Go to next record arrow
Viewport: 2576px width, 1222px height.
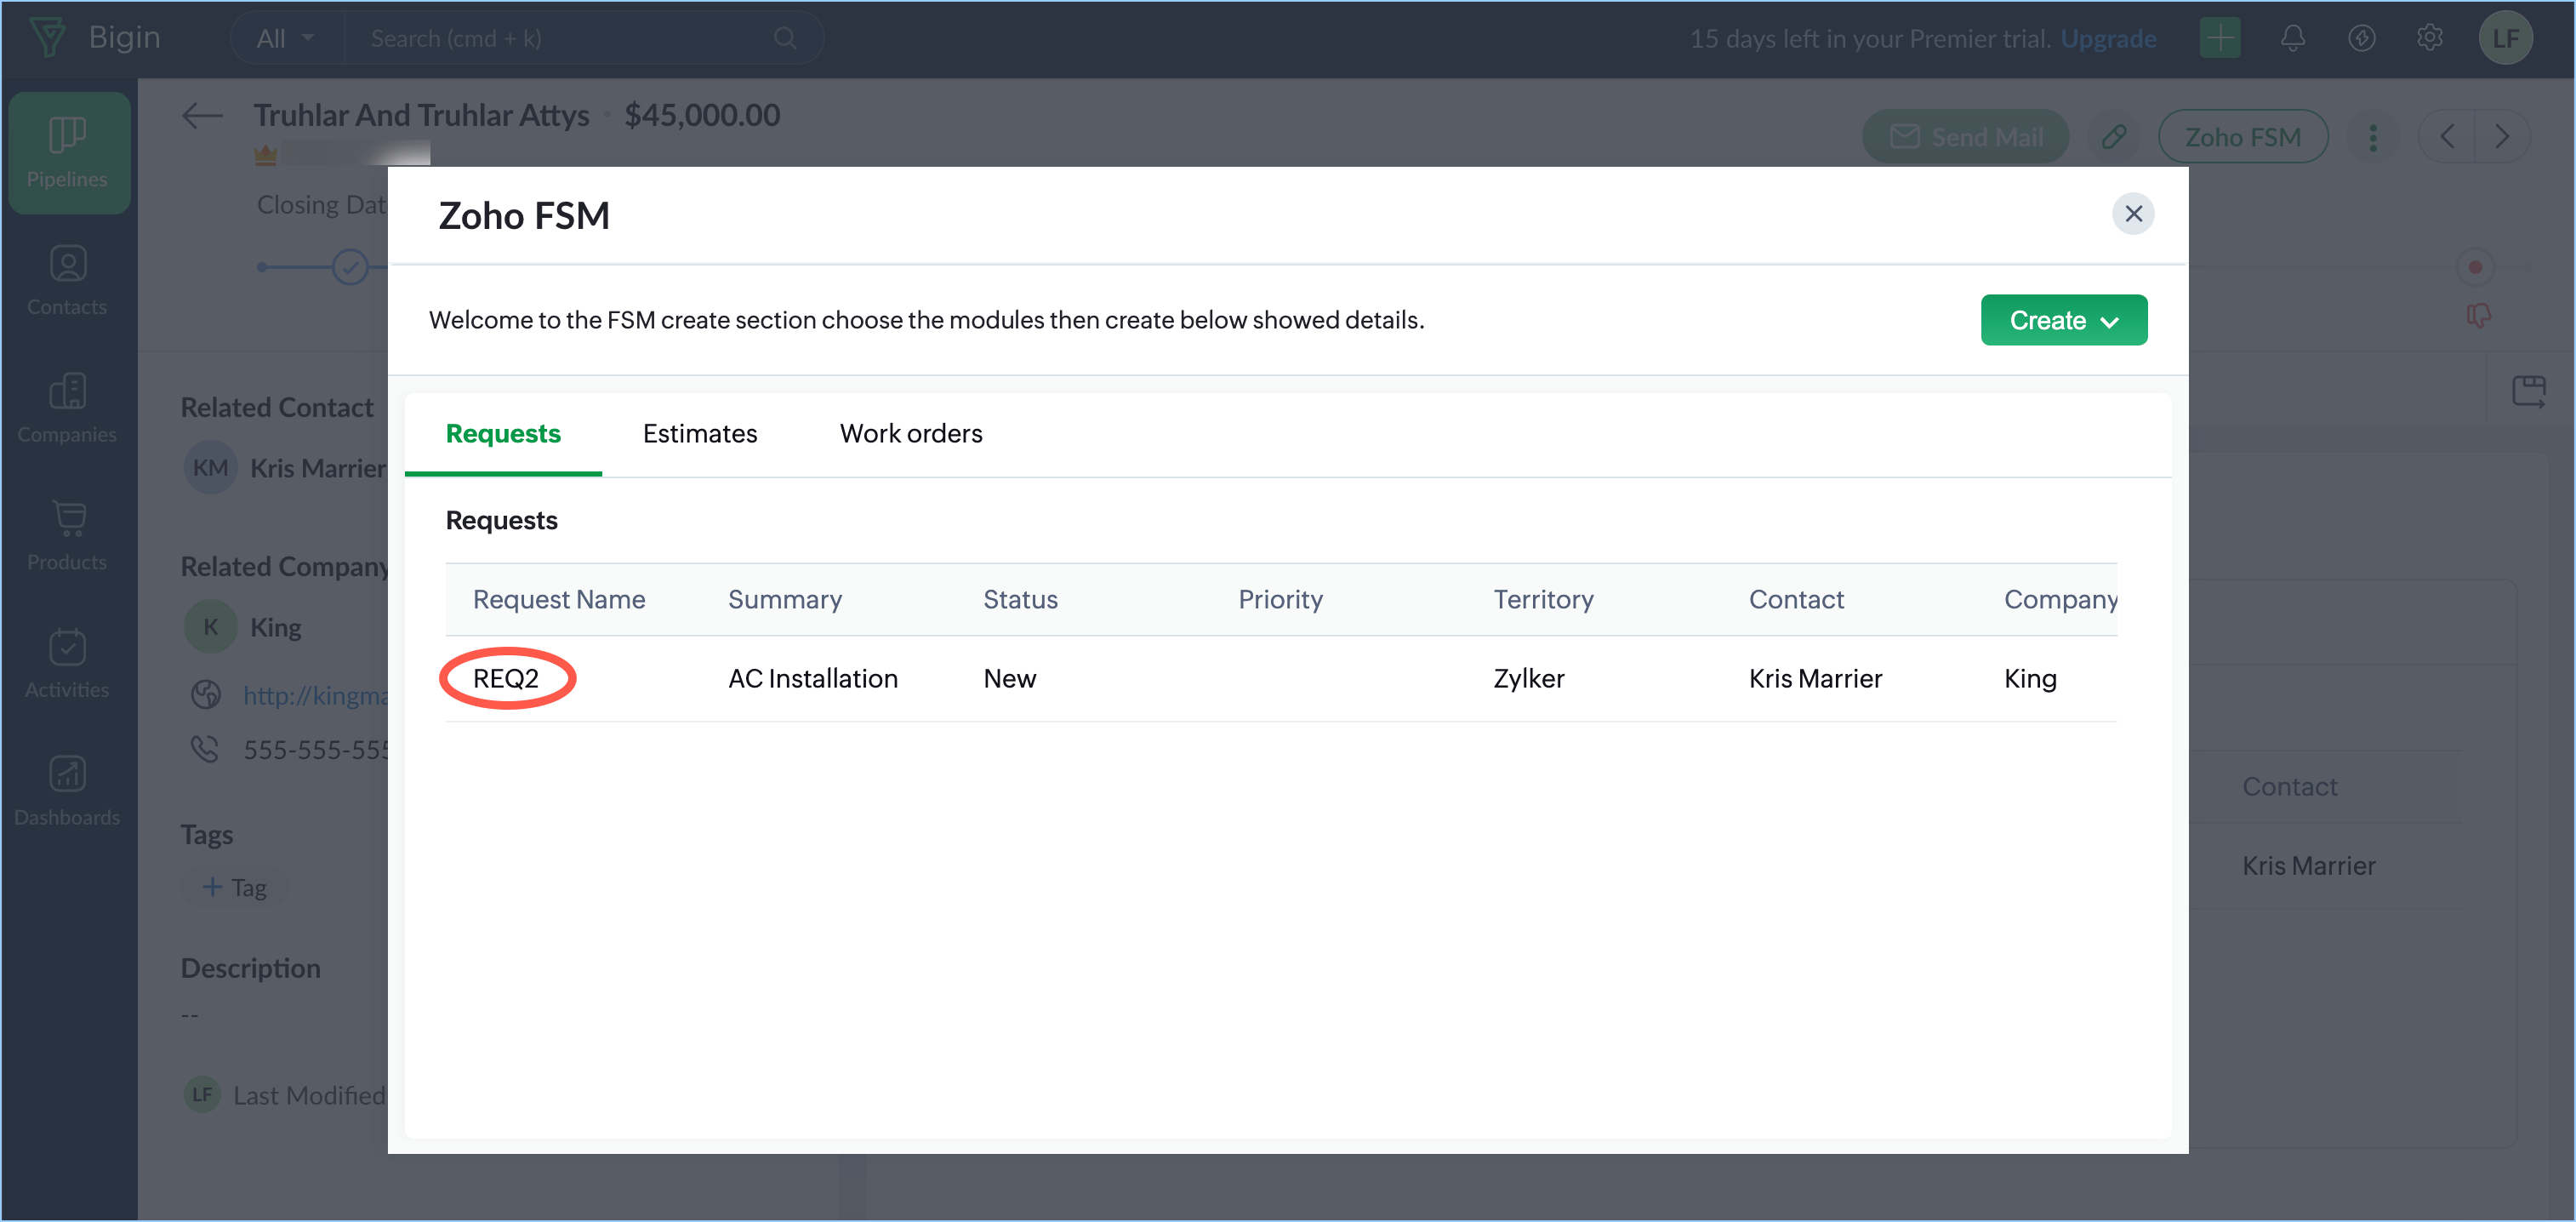pos(2502,137)
